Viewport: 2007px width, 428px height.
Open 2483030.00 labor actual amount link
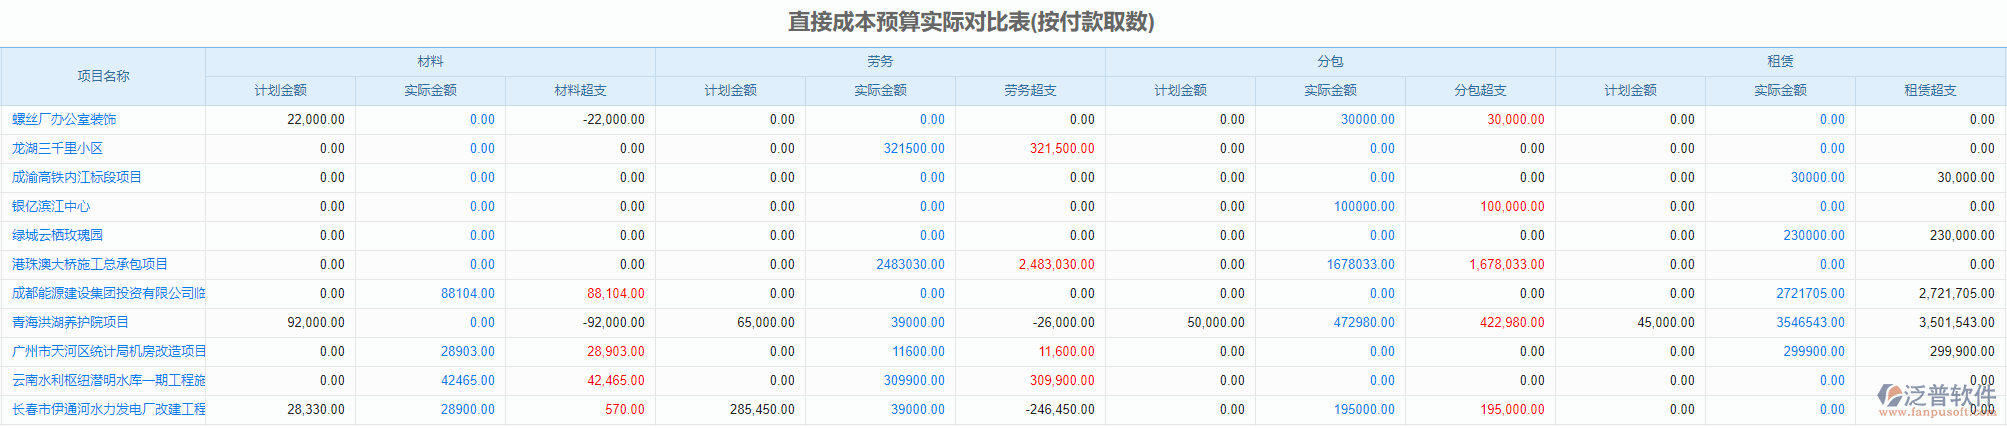[x=910, y=264]
